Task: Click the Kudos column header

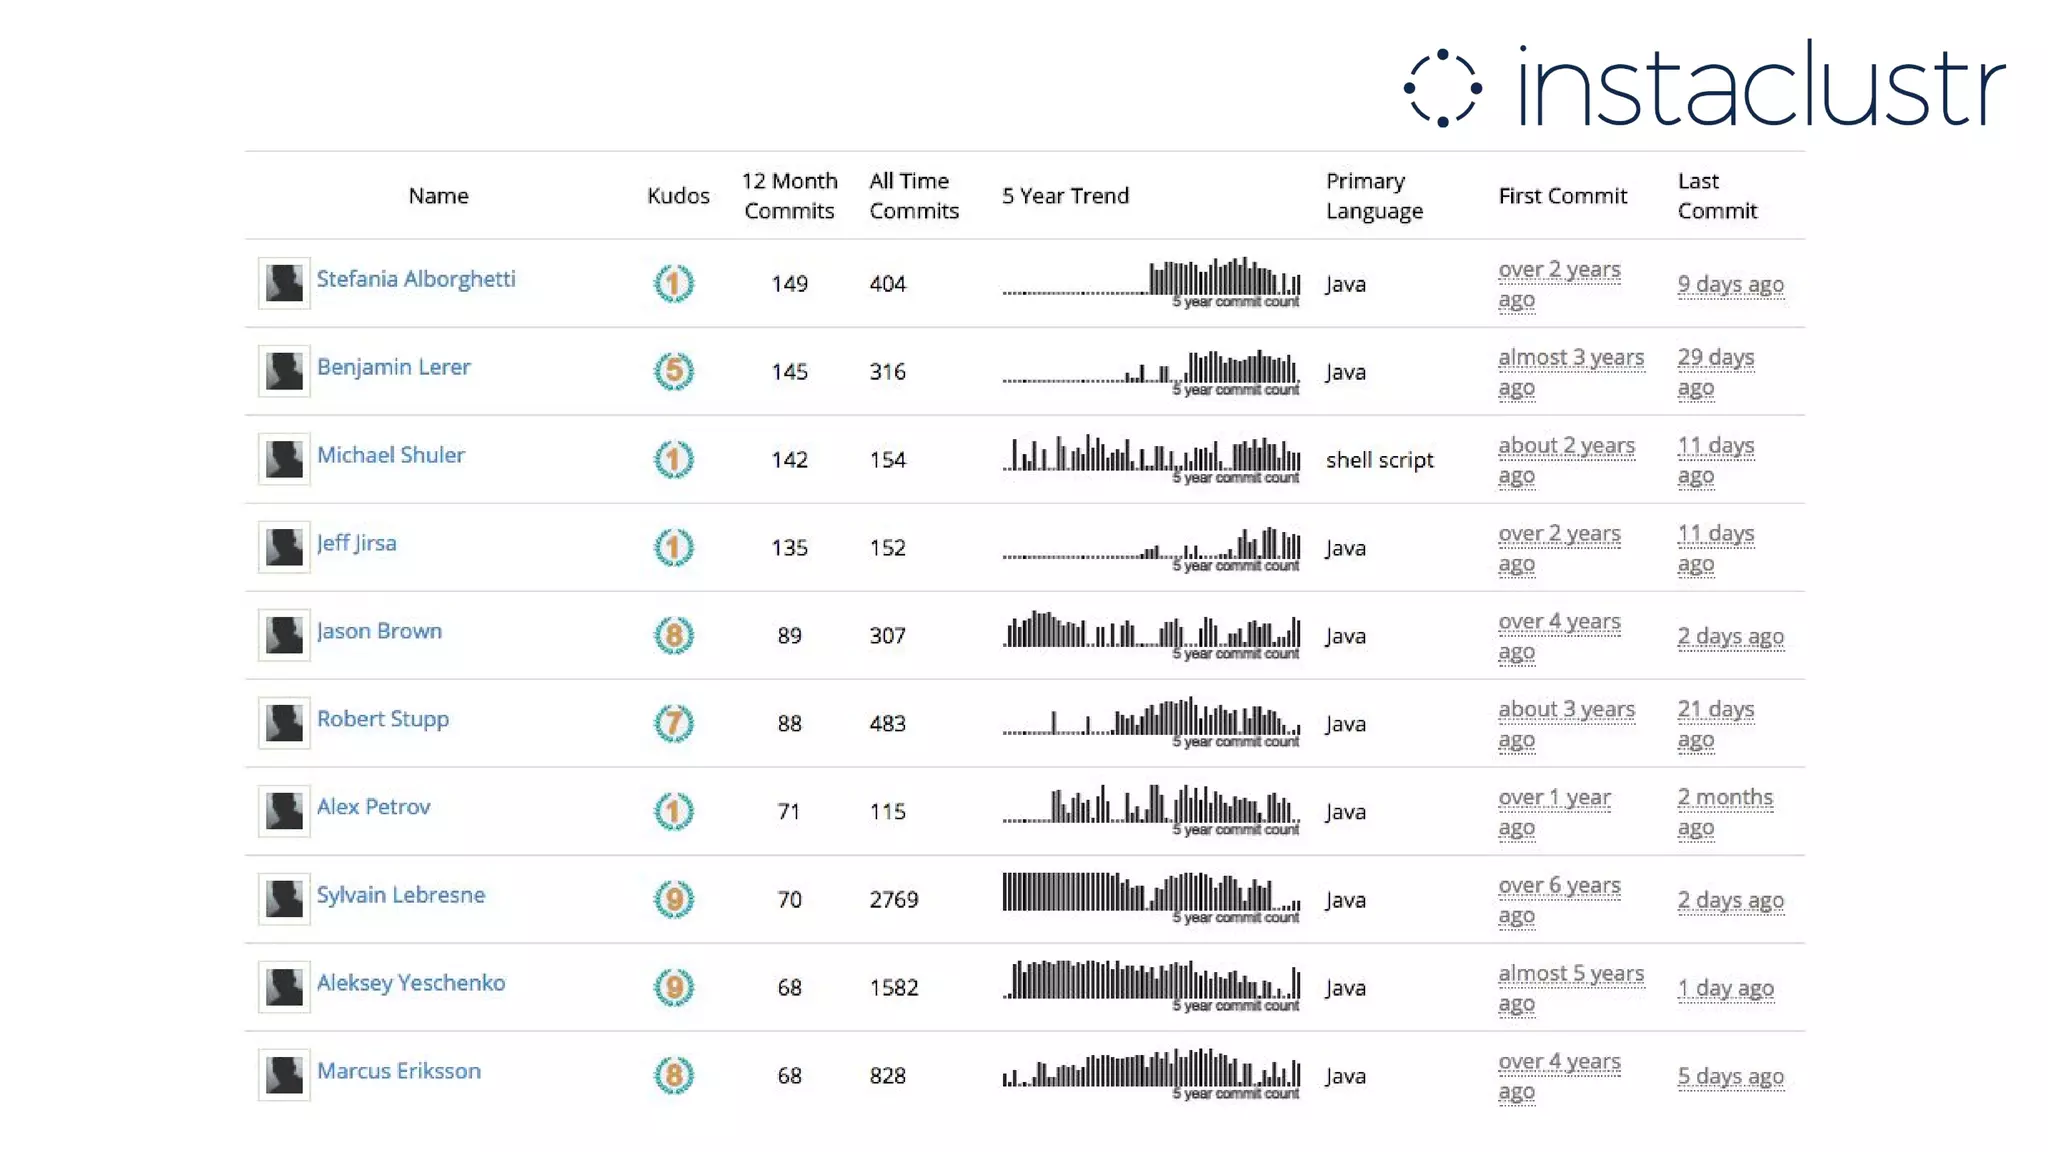Action: [678, 196]
